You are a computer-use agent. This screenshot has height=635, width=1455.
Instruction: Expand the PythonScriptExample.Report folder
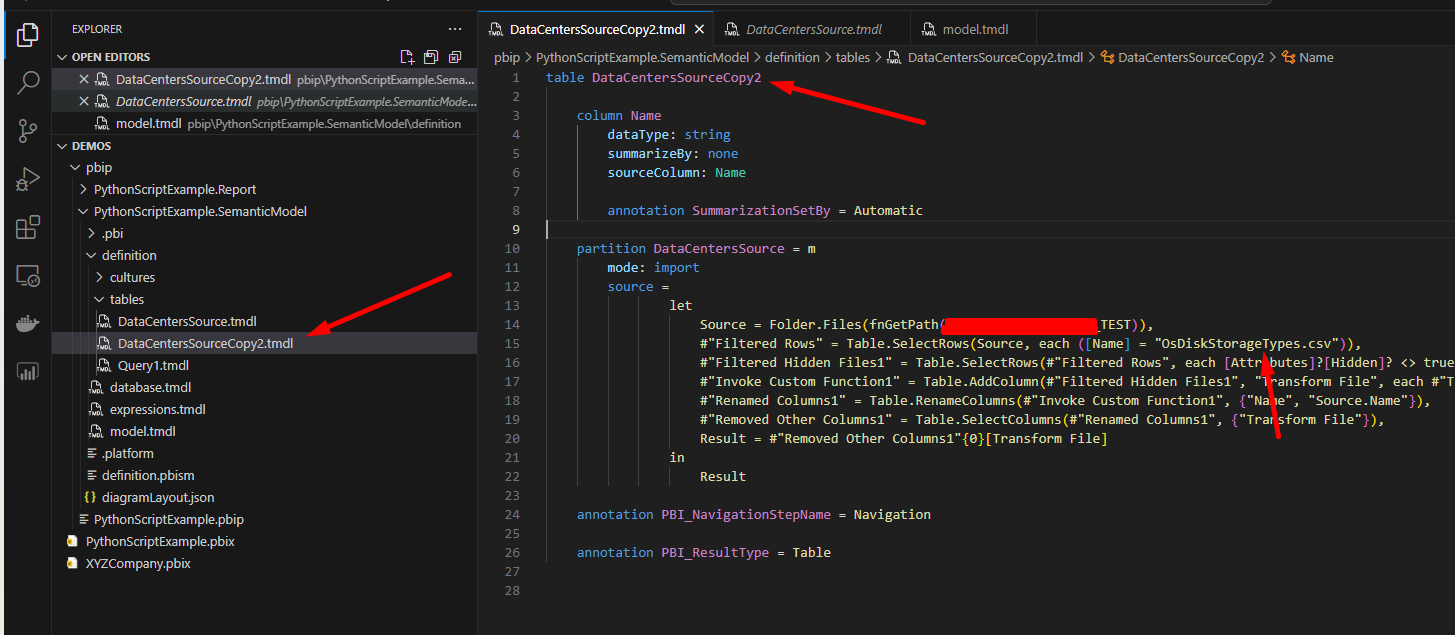84,190
